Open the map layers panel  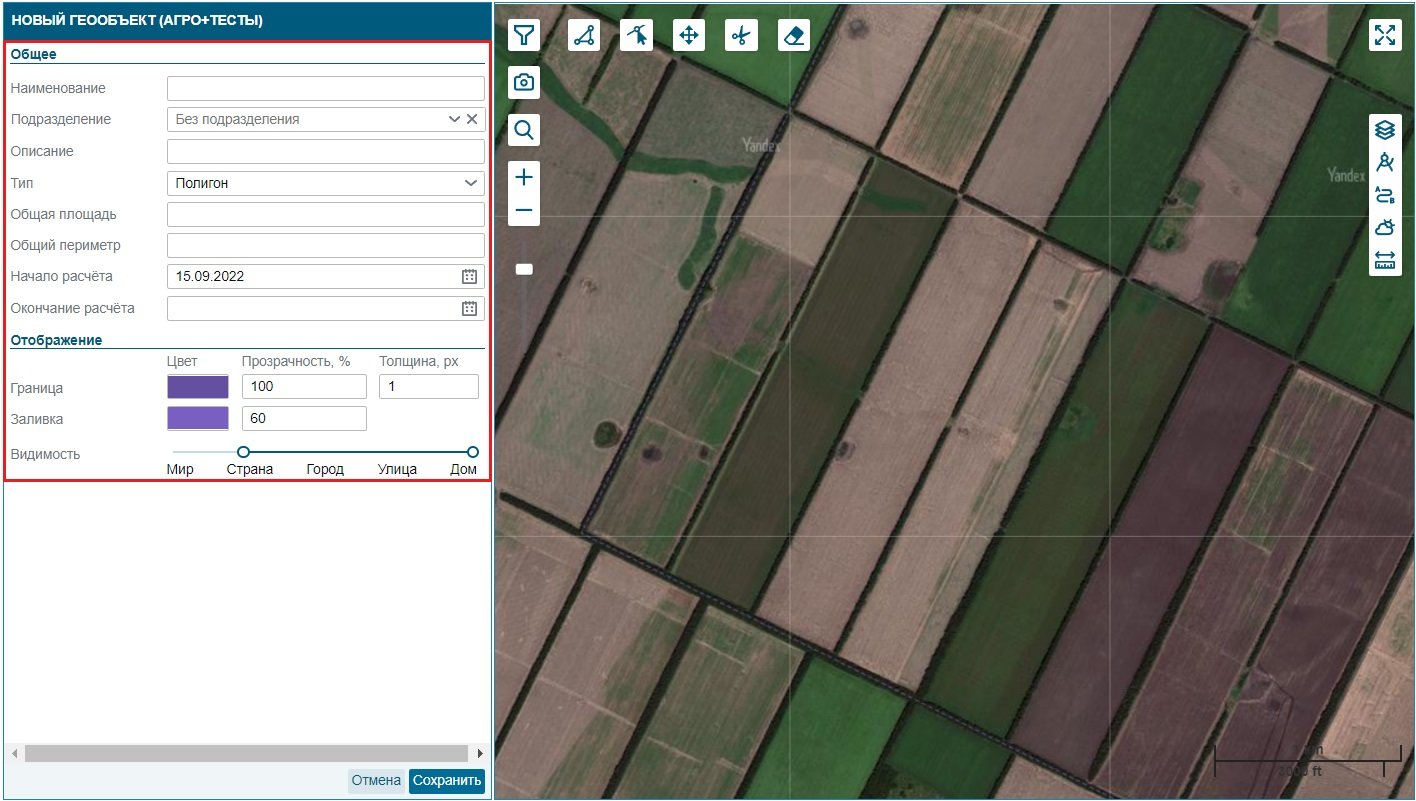(x=1384, y=130)
